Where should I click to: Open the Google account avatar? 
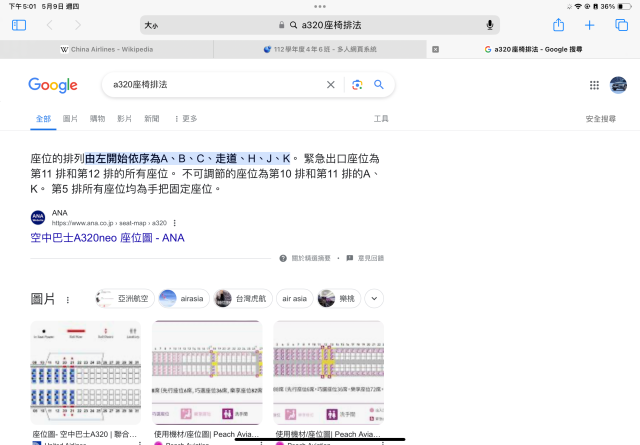(x=618, y=85)
